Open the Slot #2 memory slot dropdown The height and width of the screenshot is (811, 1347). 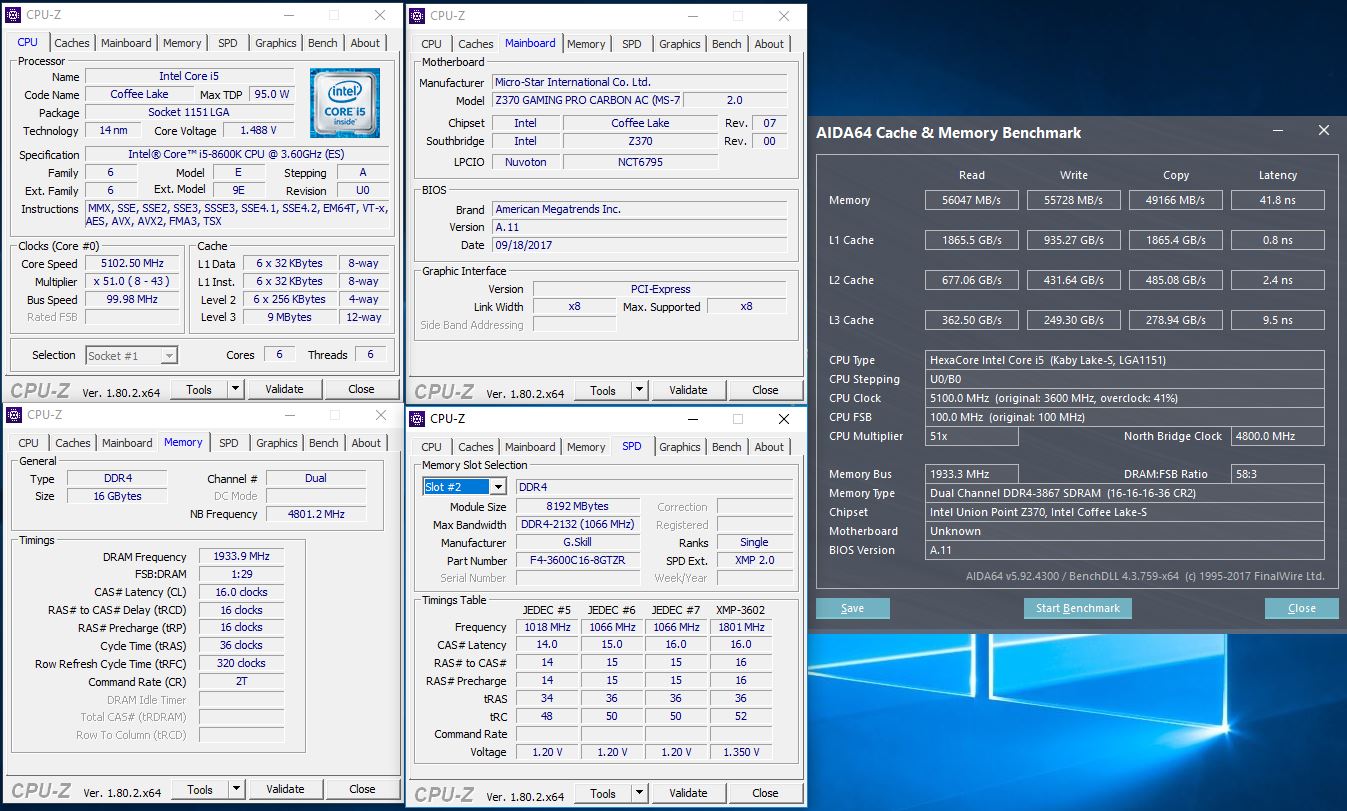(x=497, y=487)
